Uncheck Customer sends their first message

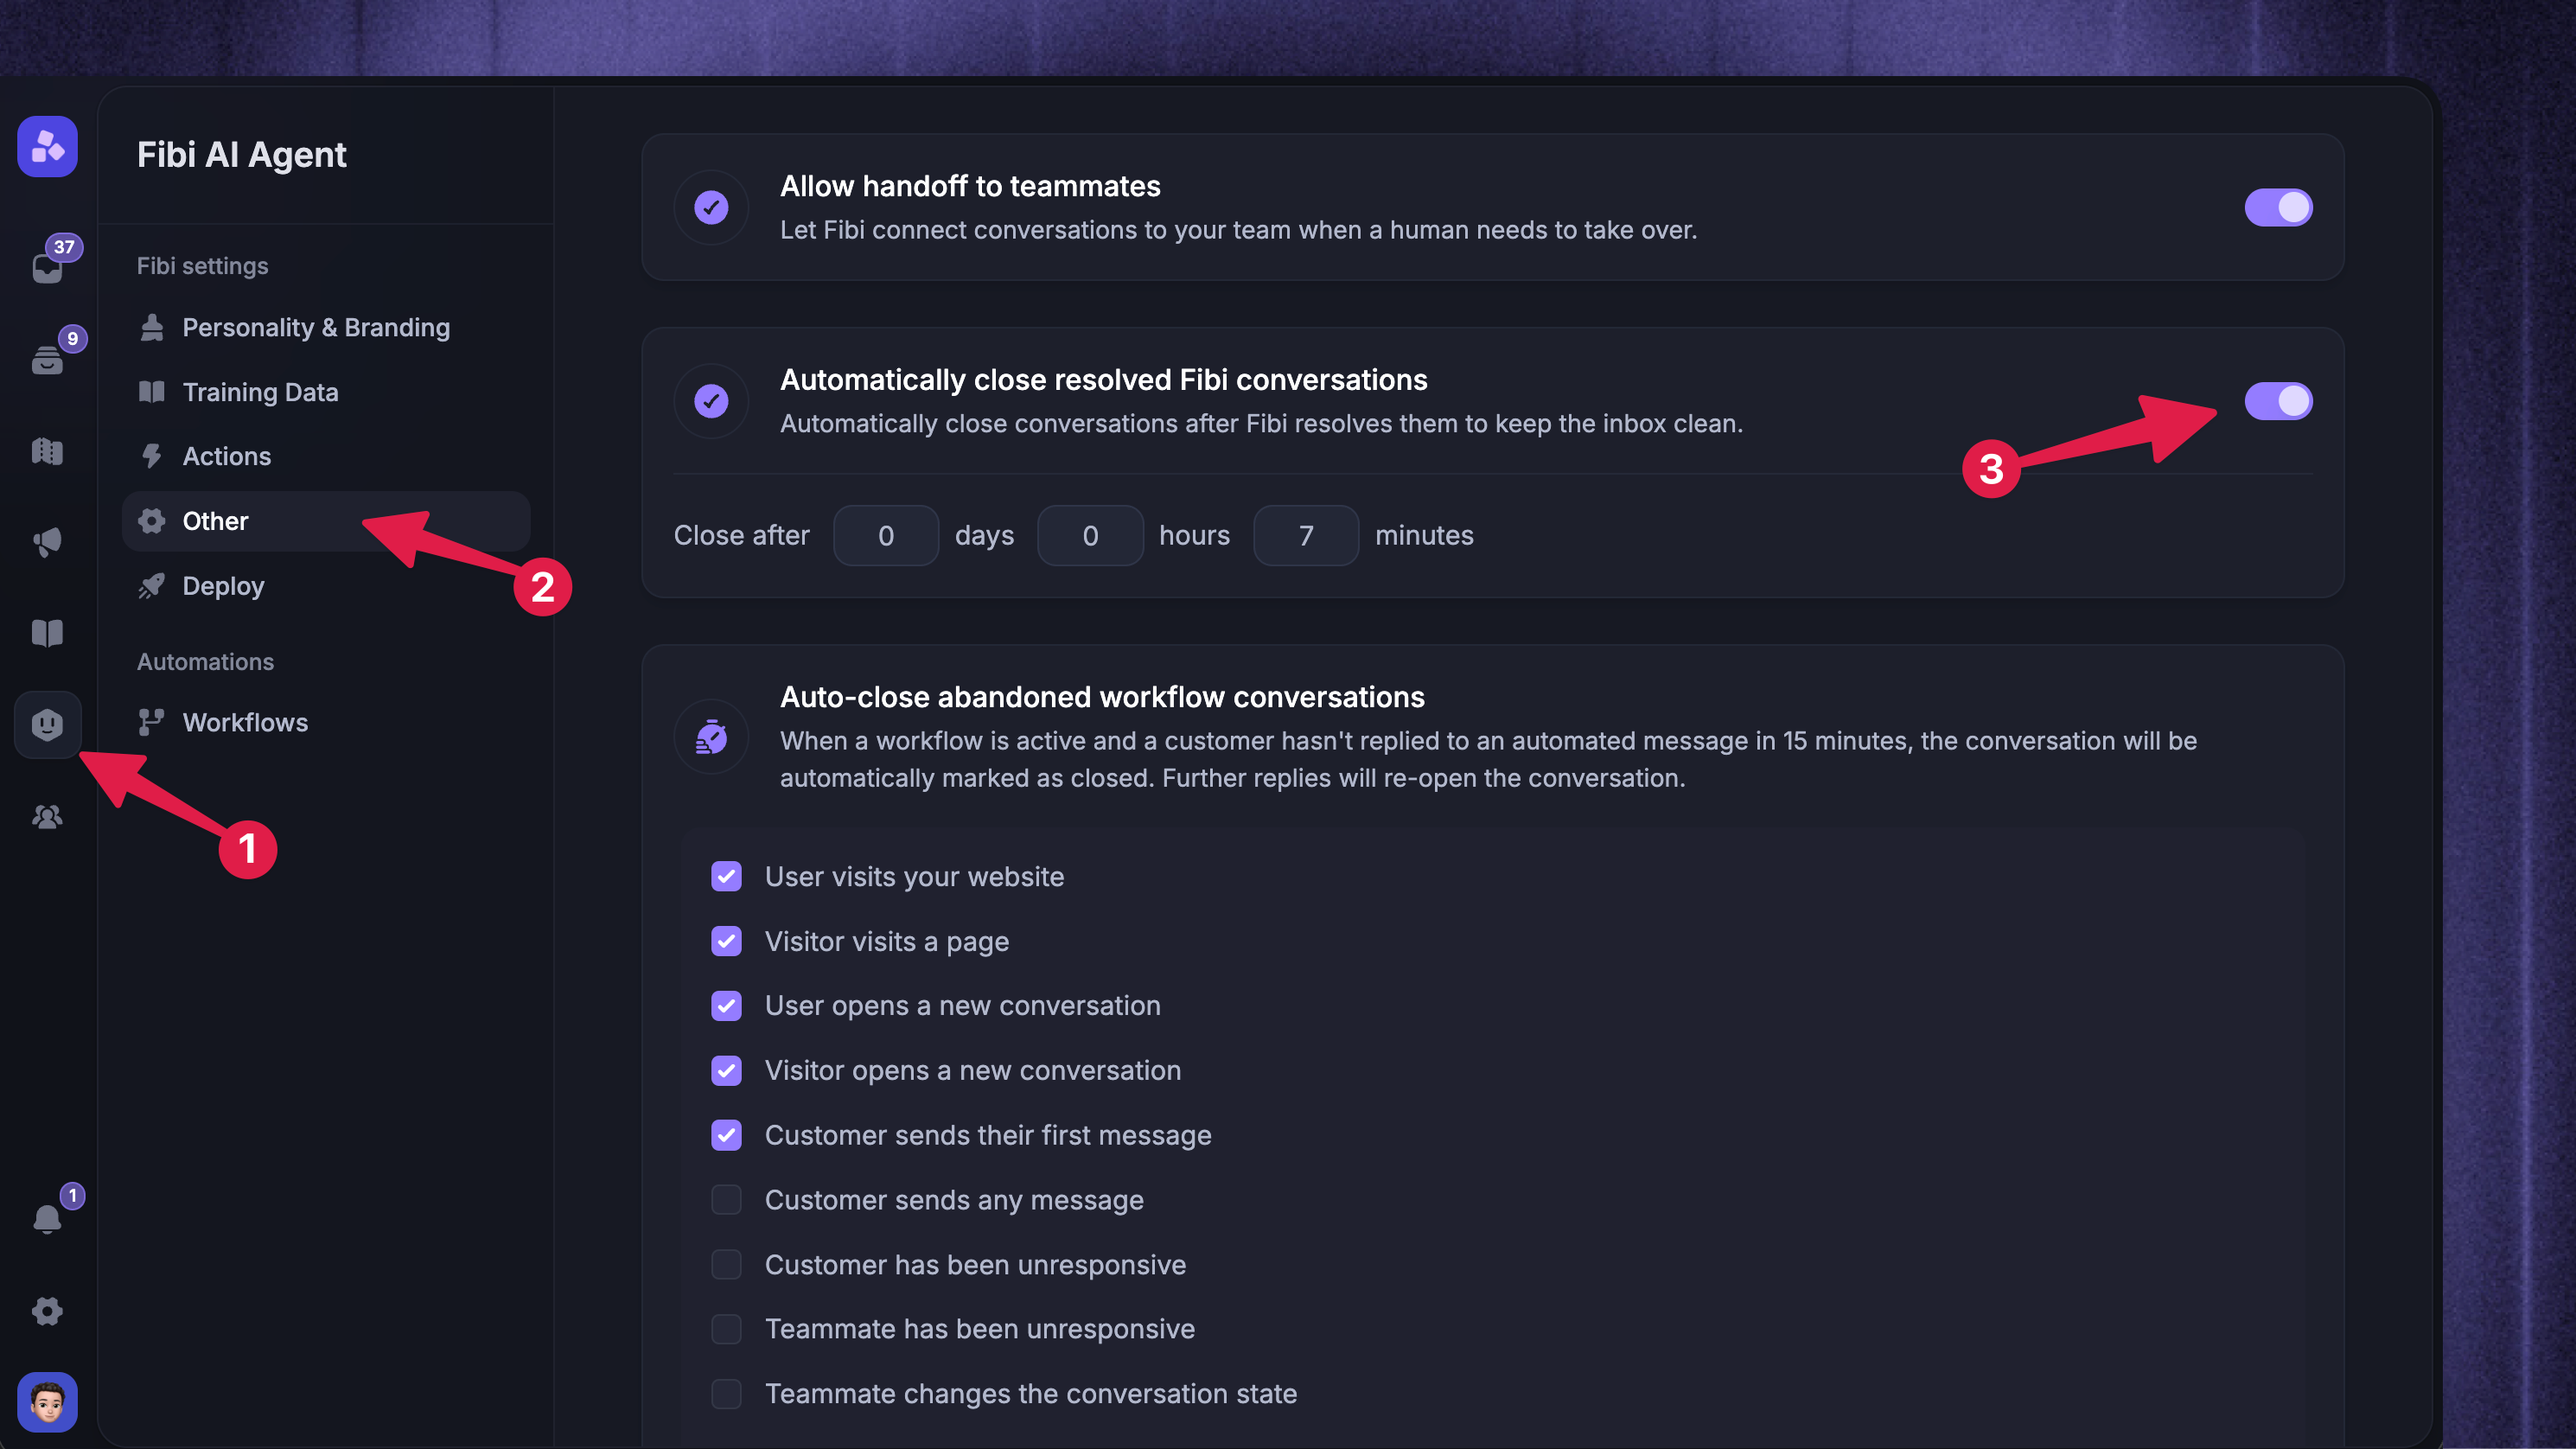pyautogui.click(x=726, y=1135)
